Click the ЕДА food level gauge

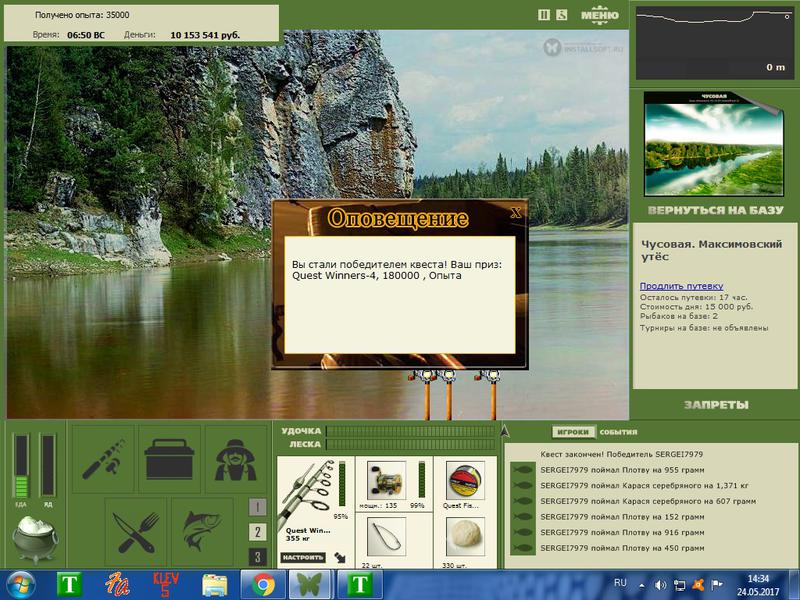click(x=21, y=465)
